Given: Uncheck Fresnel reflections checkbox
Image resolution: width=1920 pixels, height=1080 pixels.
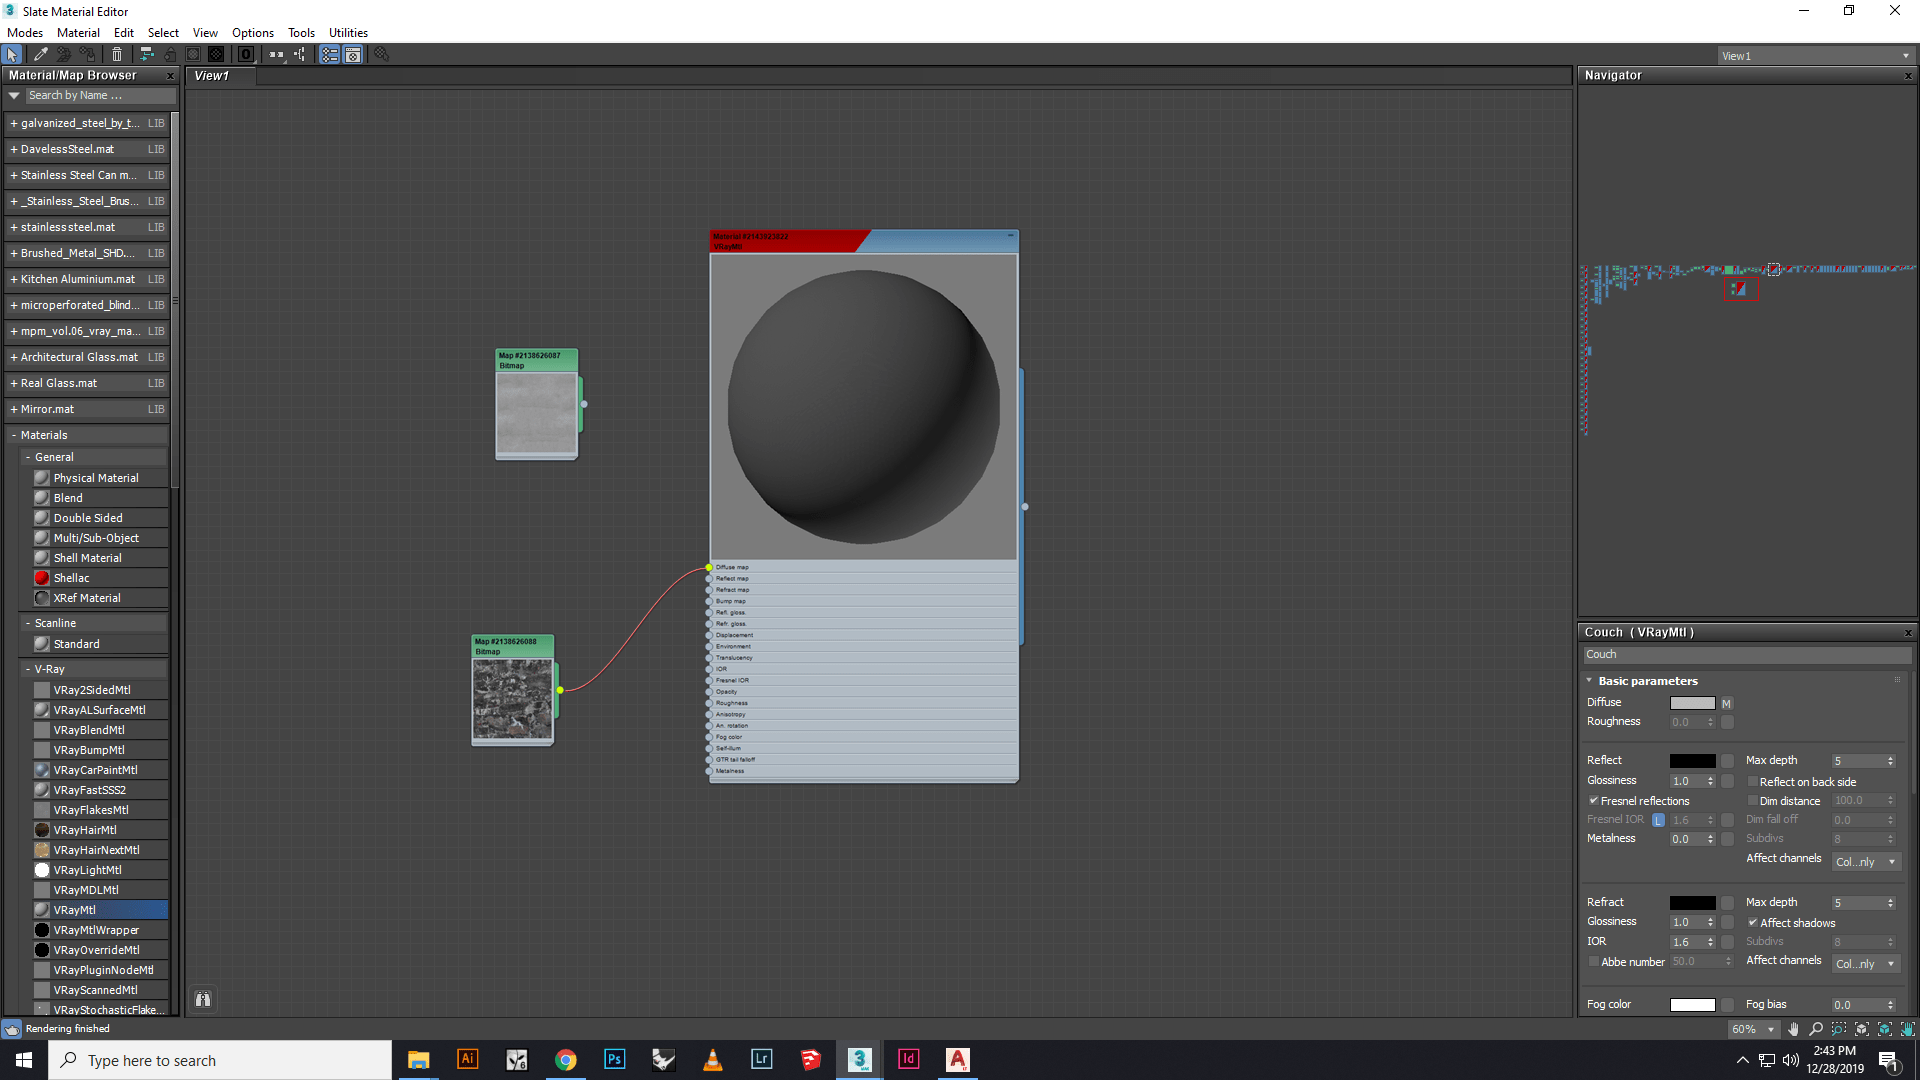Looking at the screenshot, I should click(1594, 801).
